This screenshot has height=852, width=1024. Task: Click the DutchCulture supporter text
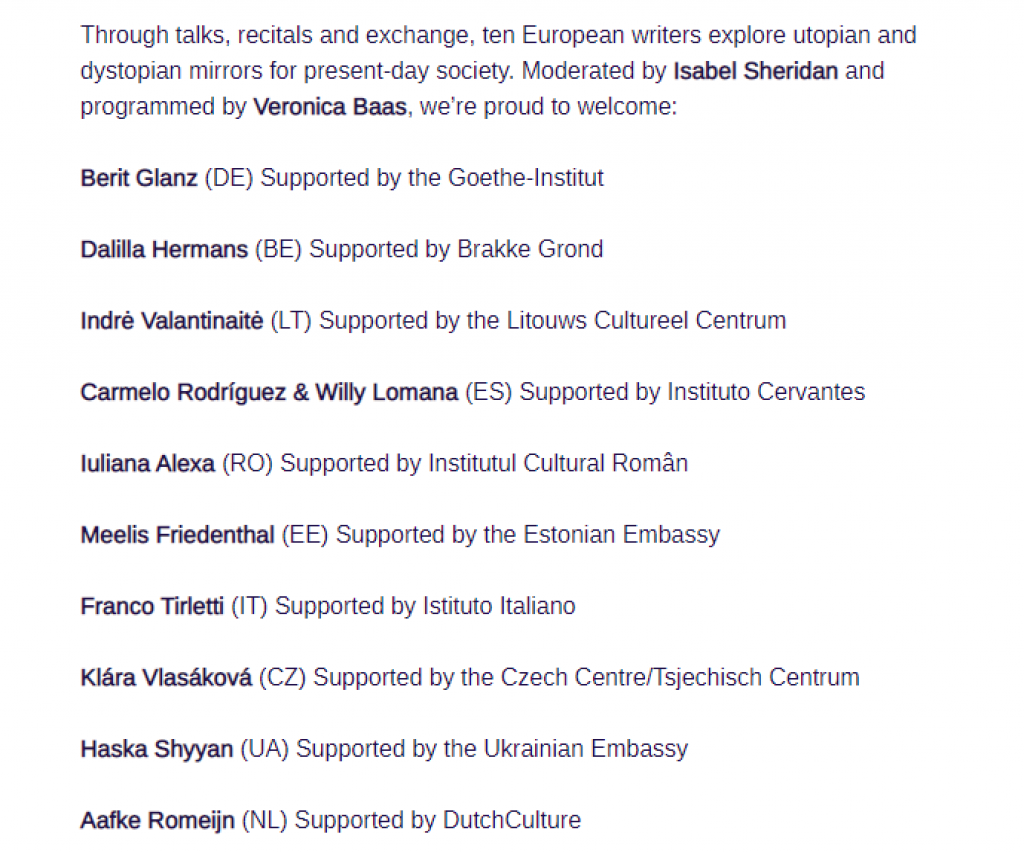(512, 820)
